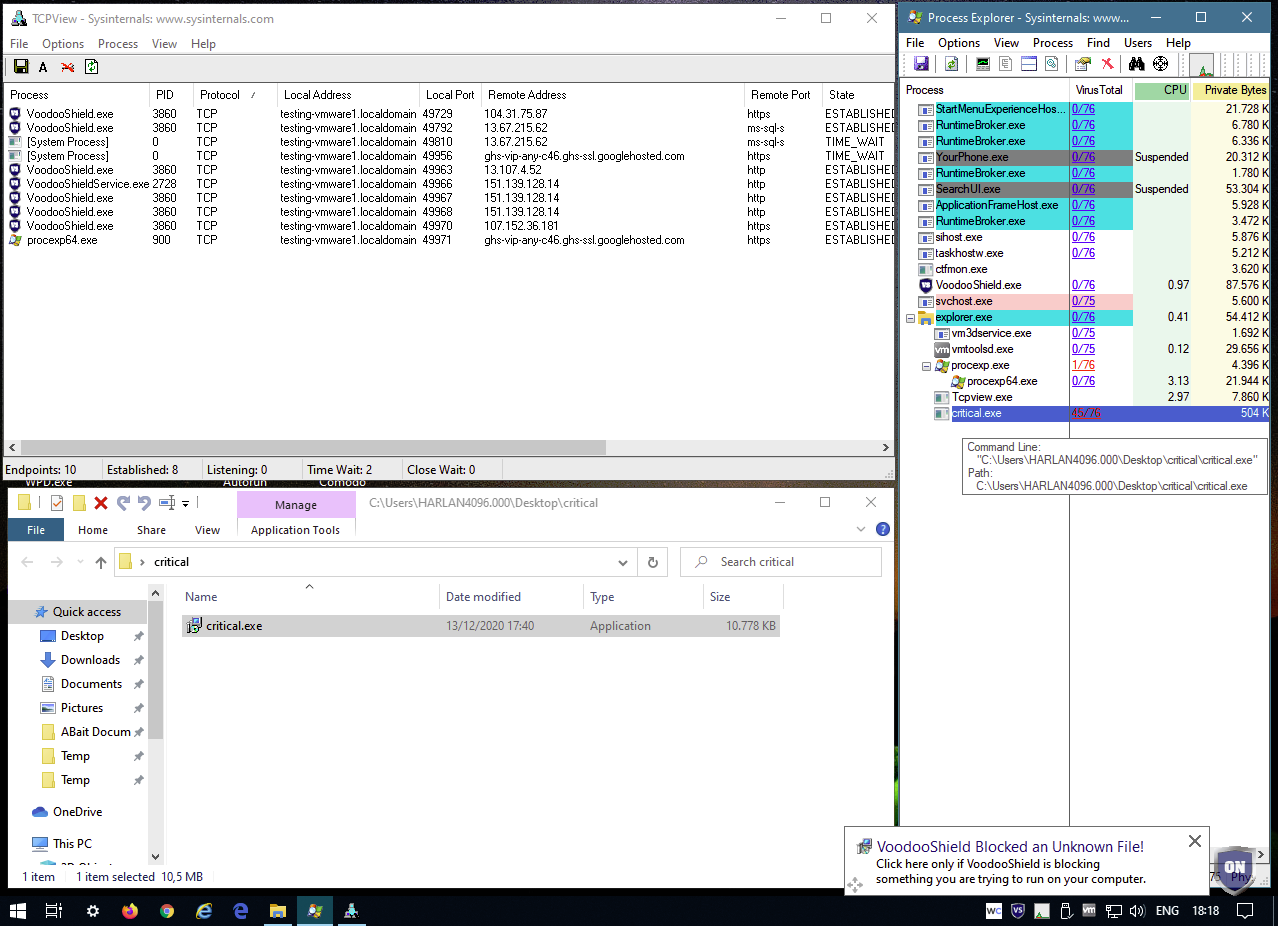Screen dimensions: 1278x926
Task: Open Firefox from the Windows taskbar
Action: click(129, 911)
